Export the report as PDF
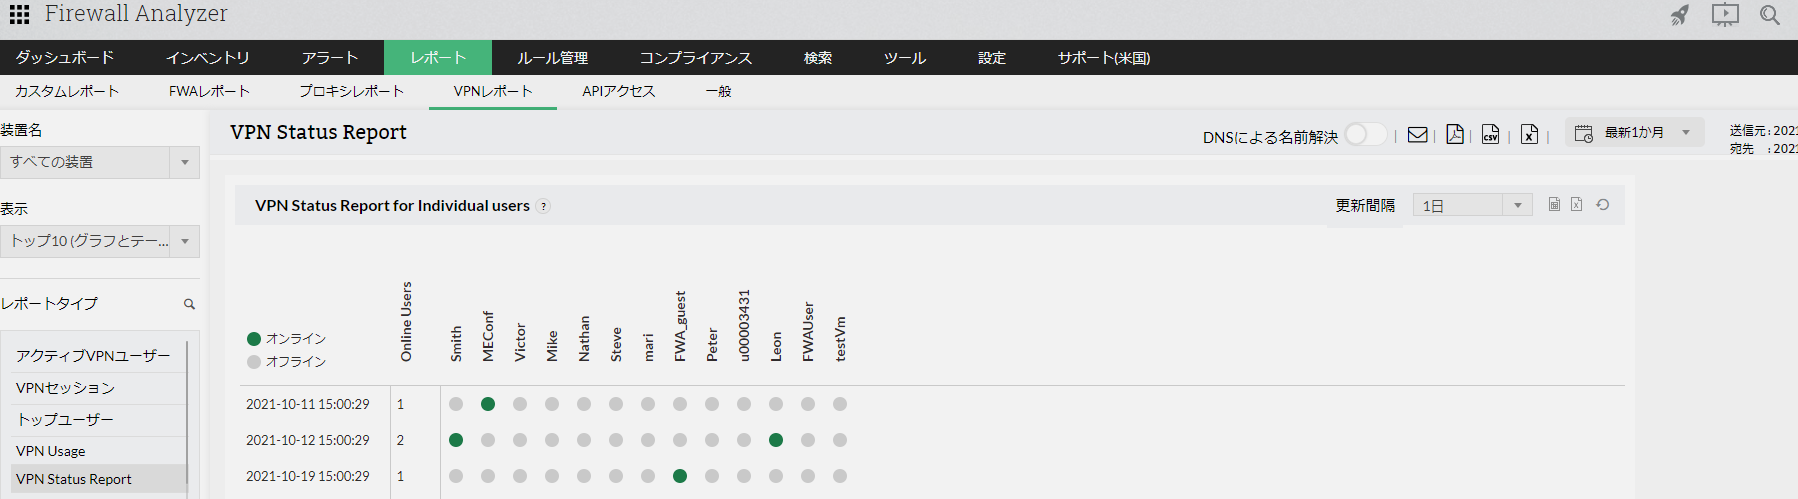This screenshot has width=1798, height=499. [1455, 135]
